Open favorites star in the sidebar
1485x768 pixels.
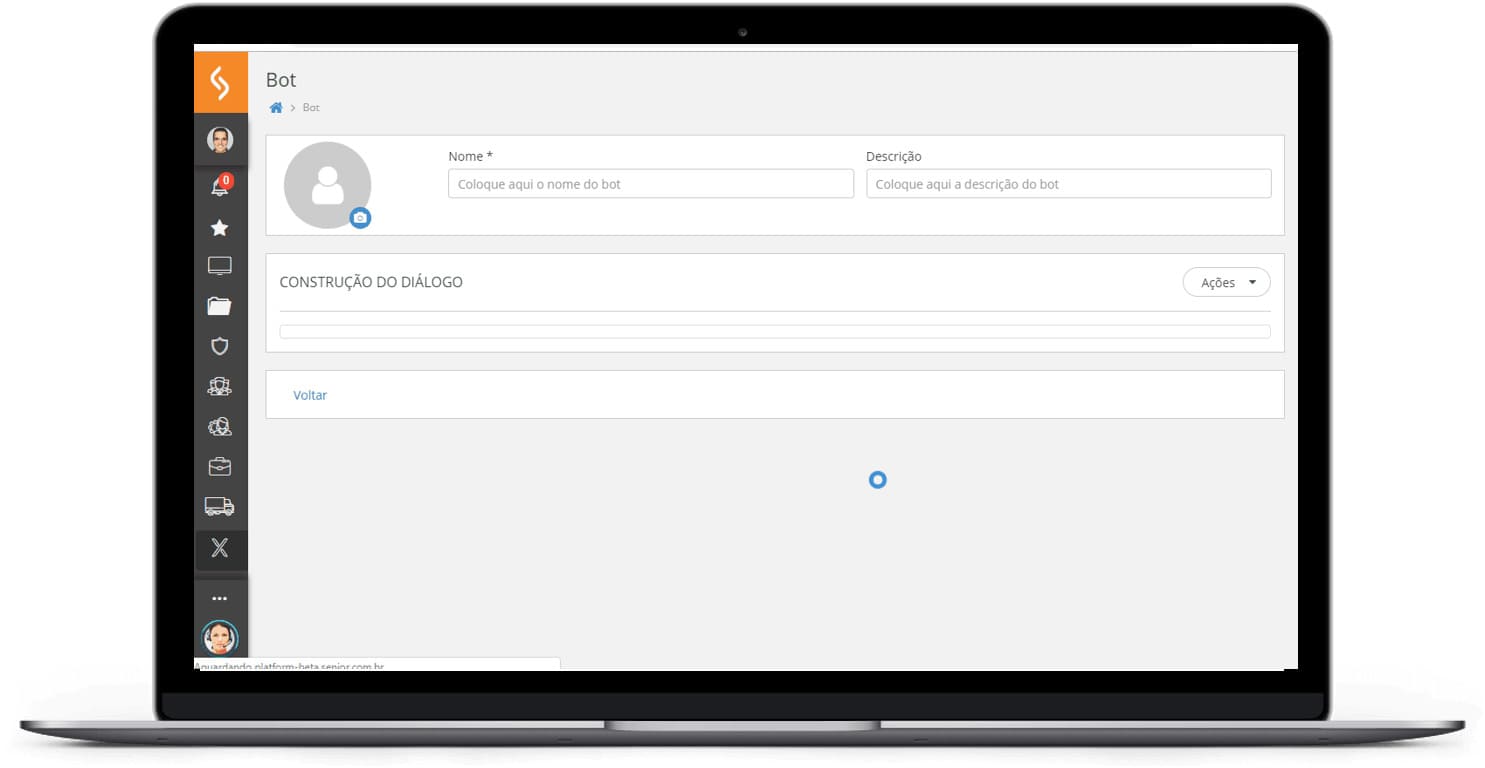220,228
